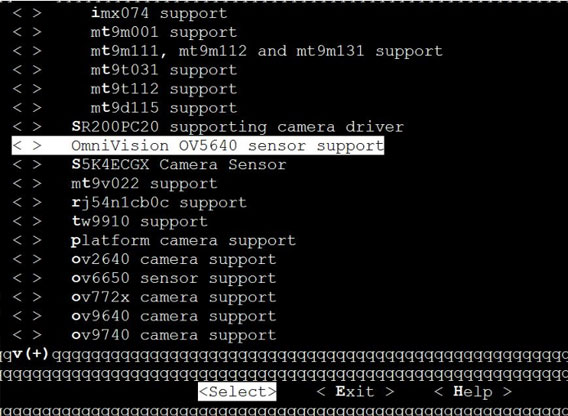Image resolution: width=568 pixels, height=416 pixels.
Task: Select the rj54n1cb0c support entry
Action: tap(159, 202)
